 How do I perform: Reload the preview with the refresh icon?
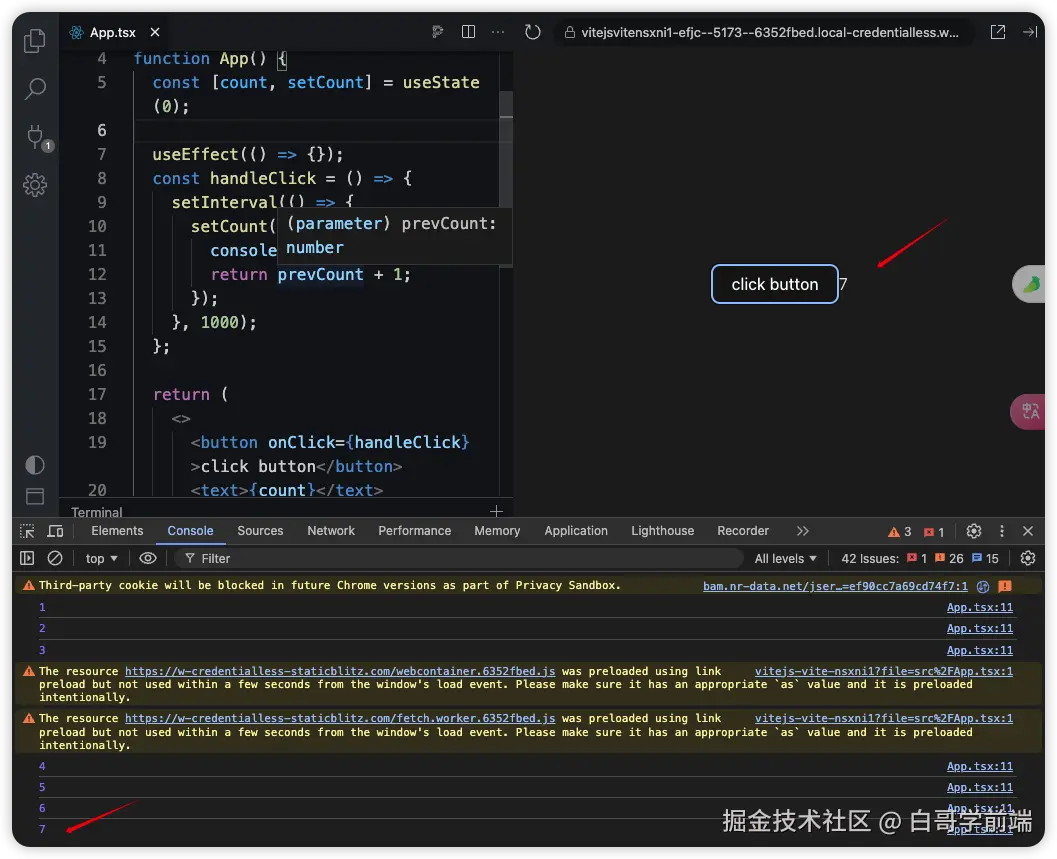coord(533,32)
